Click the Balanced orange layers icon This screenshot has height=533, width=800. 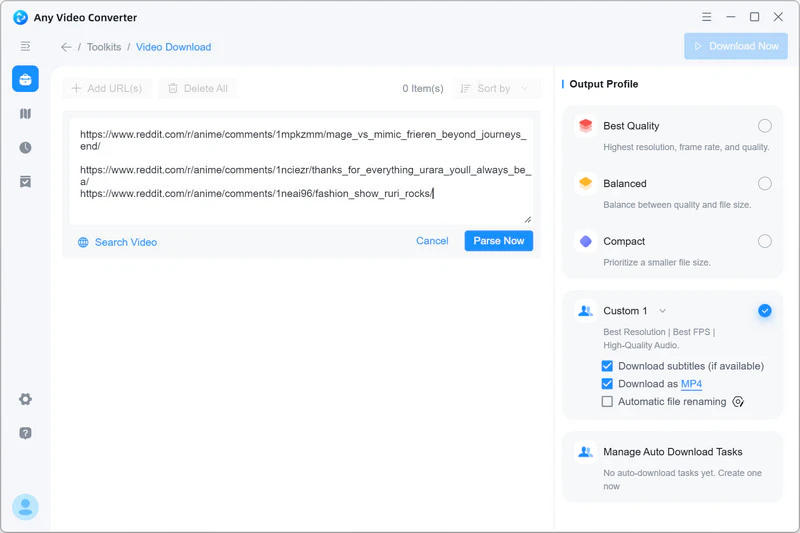tap(586, 183)
